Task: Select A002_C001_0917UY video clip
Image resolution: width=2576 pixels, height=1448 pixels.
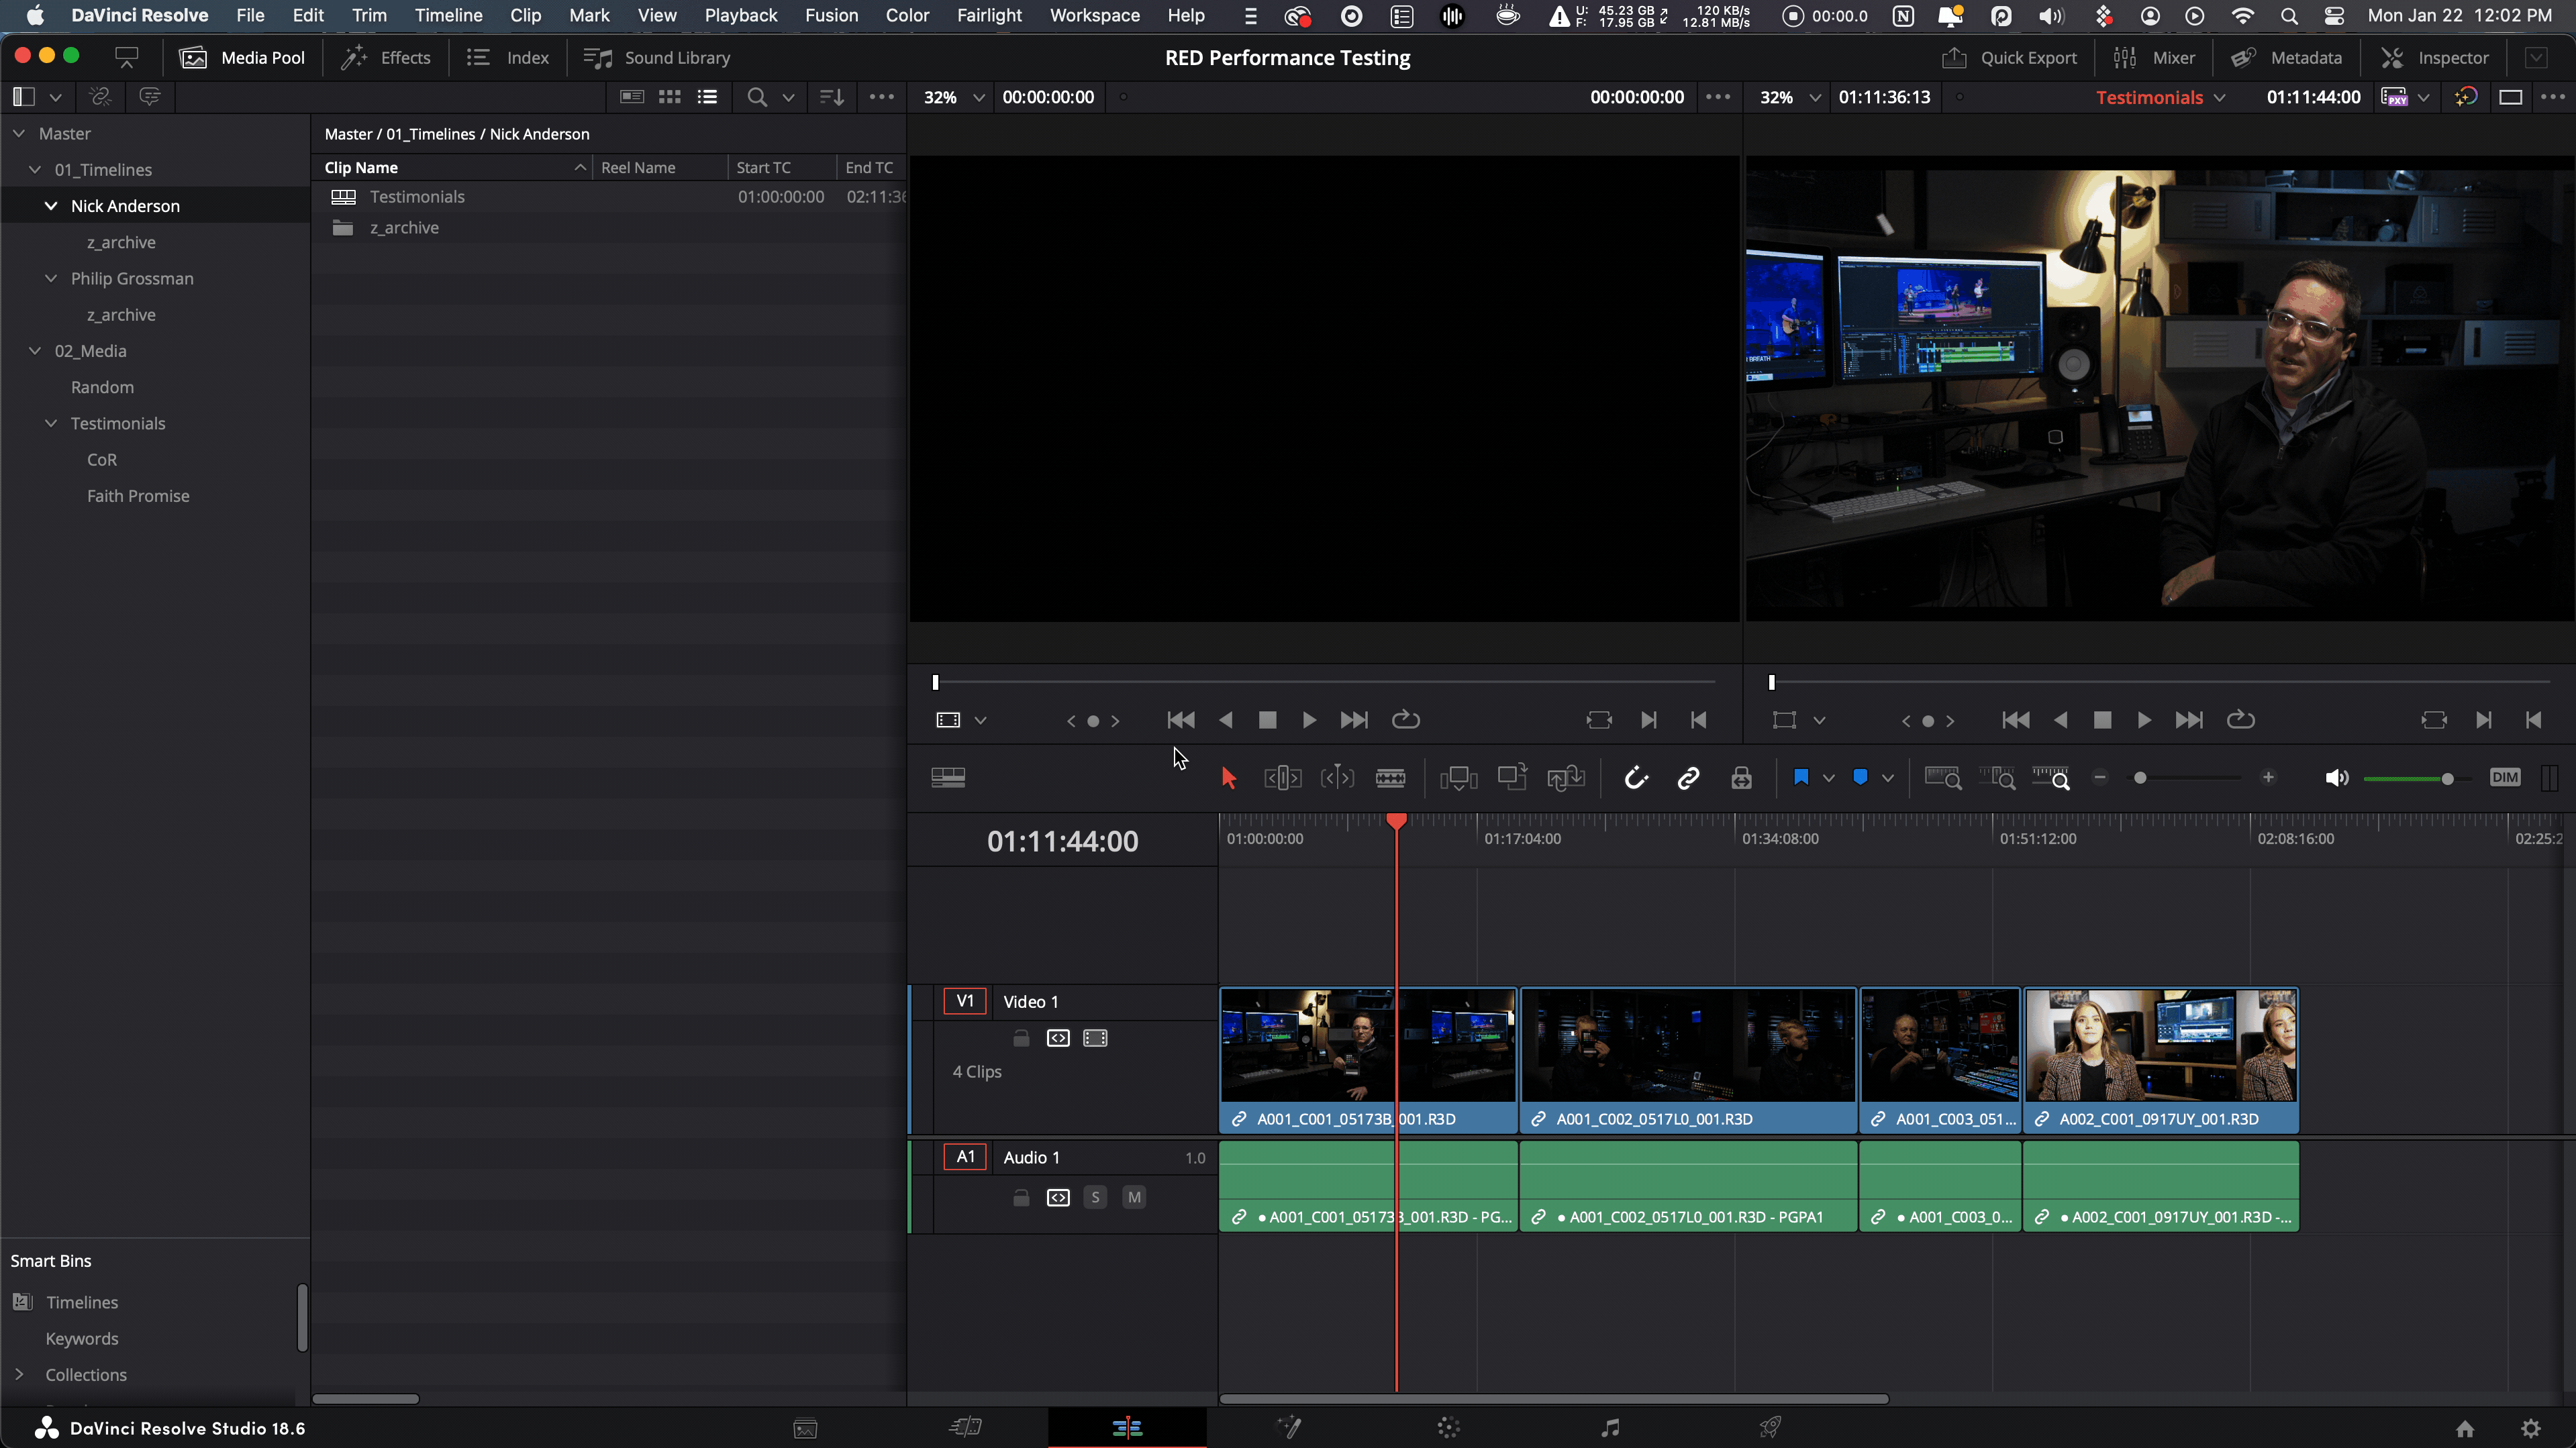Action: [2160, 1060]
